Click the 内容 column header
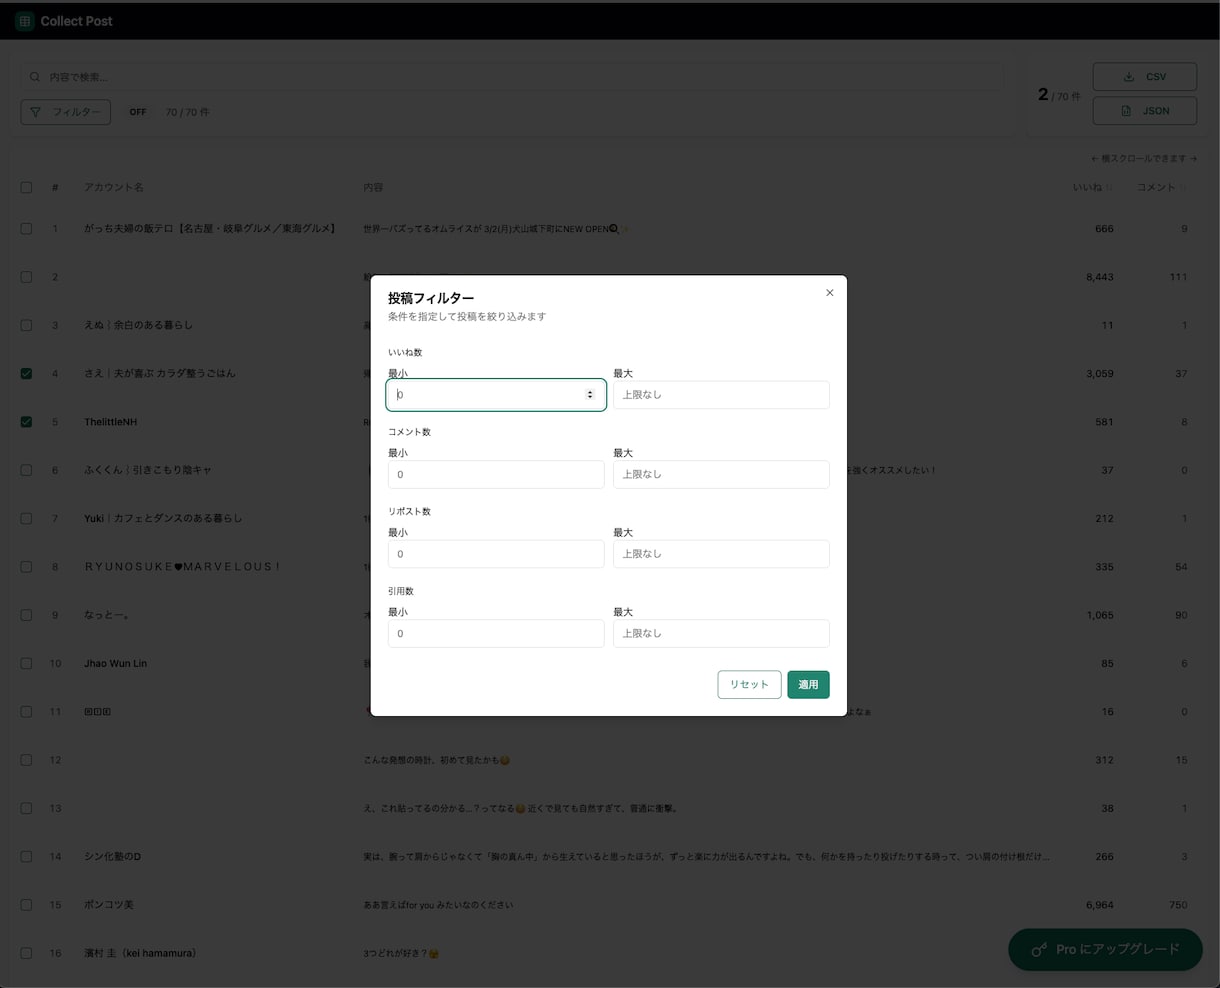The image size is (1220, 988). pyautogui.click(x=373, y=187)
